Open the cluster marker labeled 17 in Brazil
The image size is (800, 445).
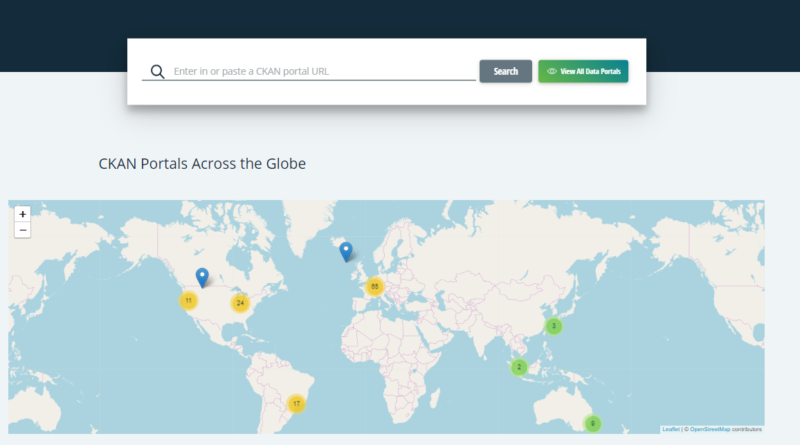296,404
